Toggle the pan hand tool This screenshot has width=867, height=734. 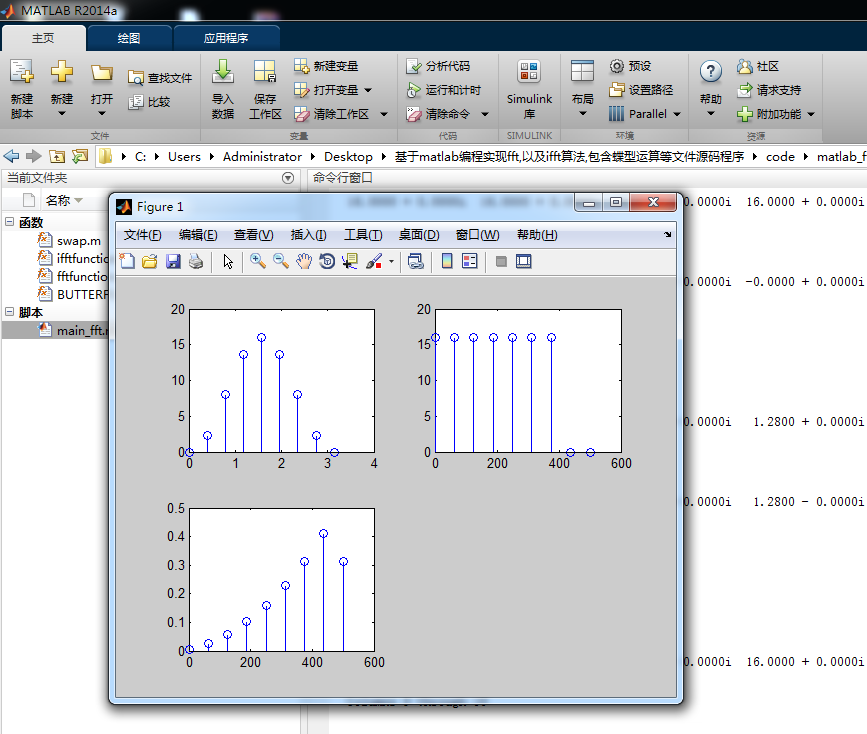[x=304, y=261]
